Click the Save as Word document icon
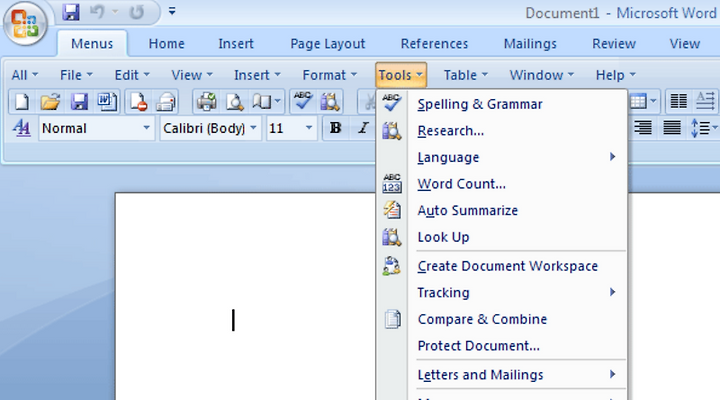 click(x=107, y=101)
